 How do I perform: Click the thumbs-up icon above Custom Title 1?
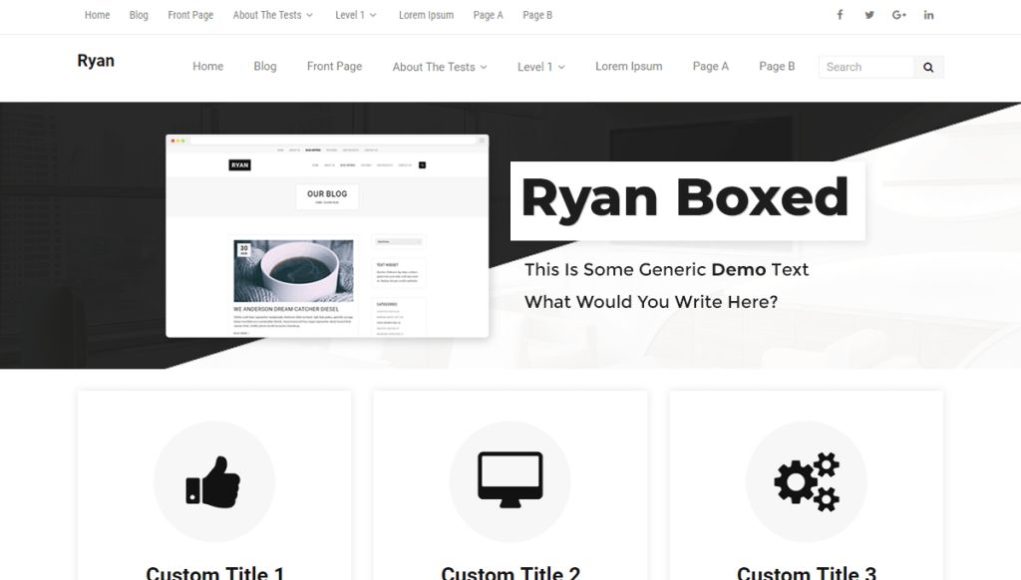click(214, 482)
